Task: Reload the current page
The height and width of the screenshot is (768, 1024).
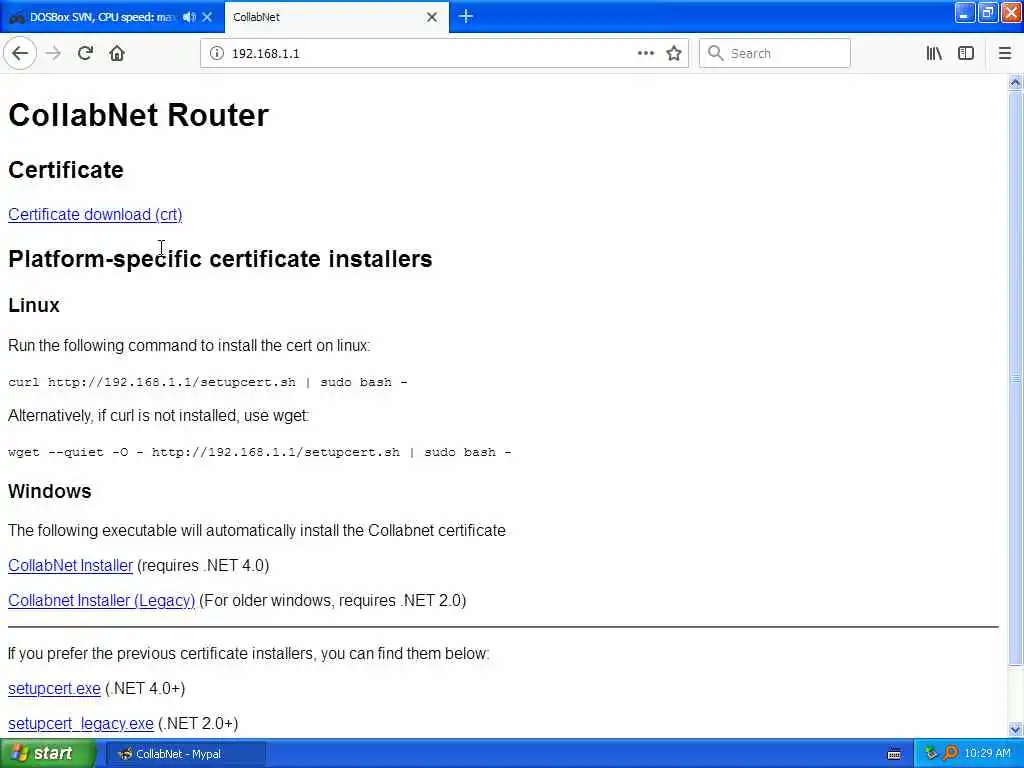Action: [x=85, y=53]
